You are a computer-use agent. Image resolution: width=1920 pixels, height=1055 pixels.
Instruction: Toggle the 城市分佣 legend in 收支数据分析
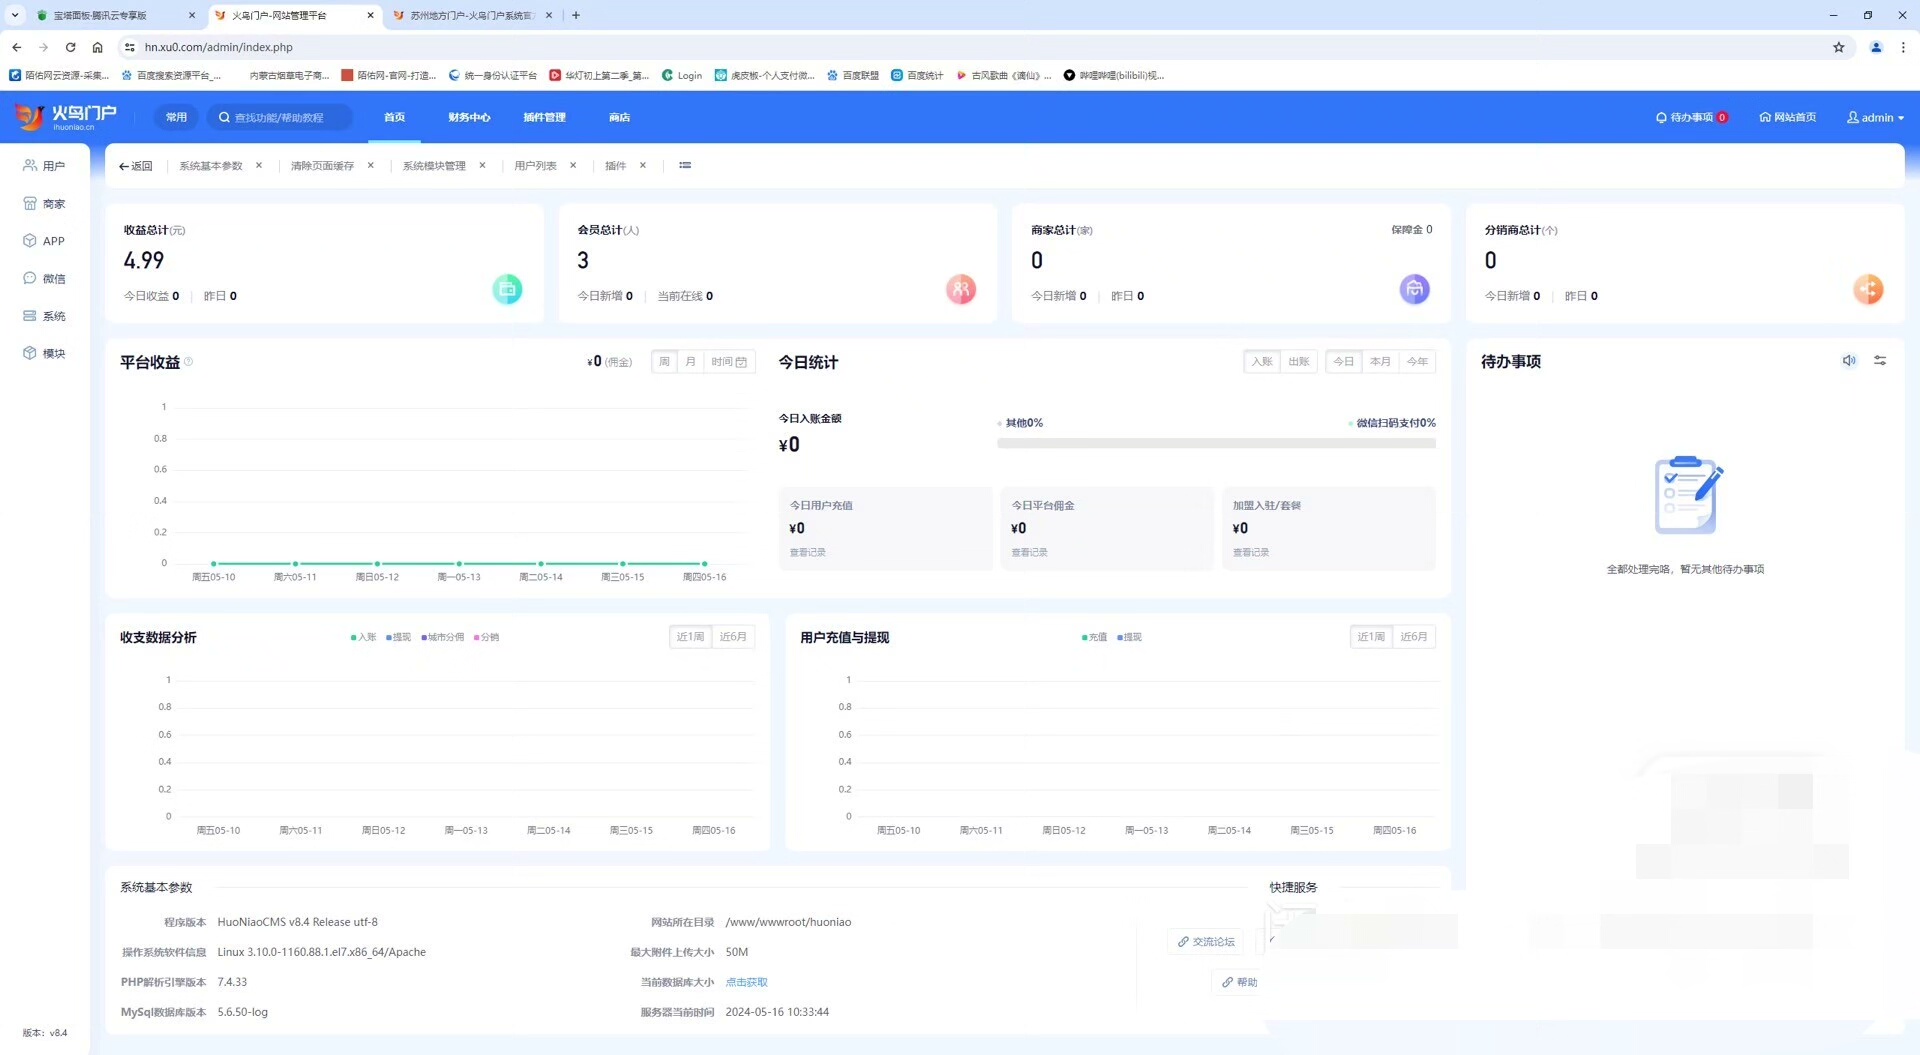click(443, 638)
